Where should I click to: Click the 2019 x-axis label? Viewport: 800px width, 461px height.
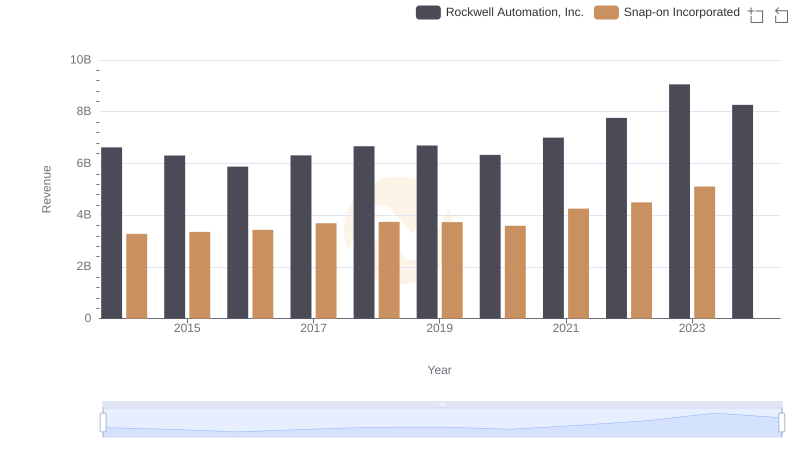pos(439,328)
